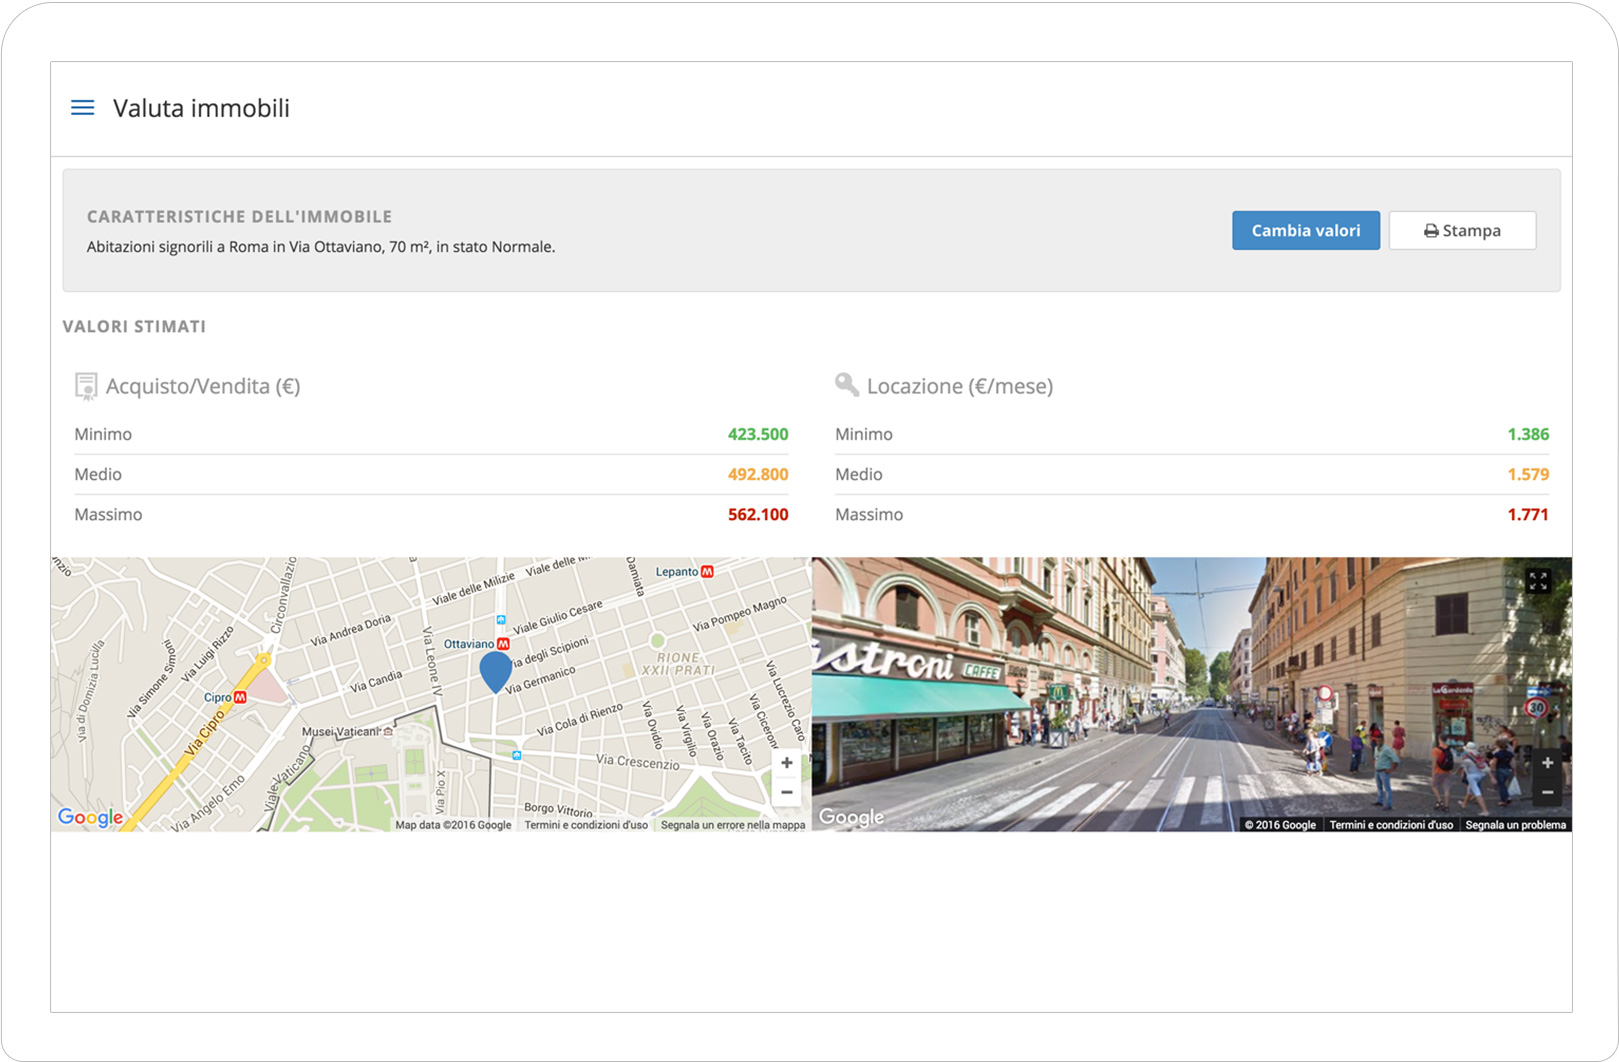Click the property description Via Ottaviano text

(x=321, y=247)
